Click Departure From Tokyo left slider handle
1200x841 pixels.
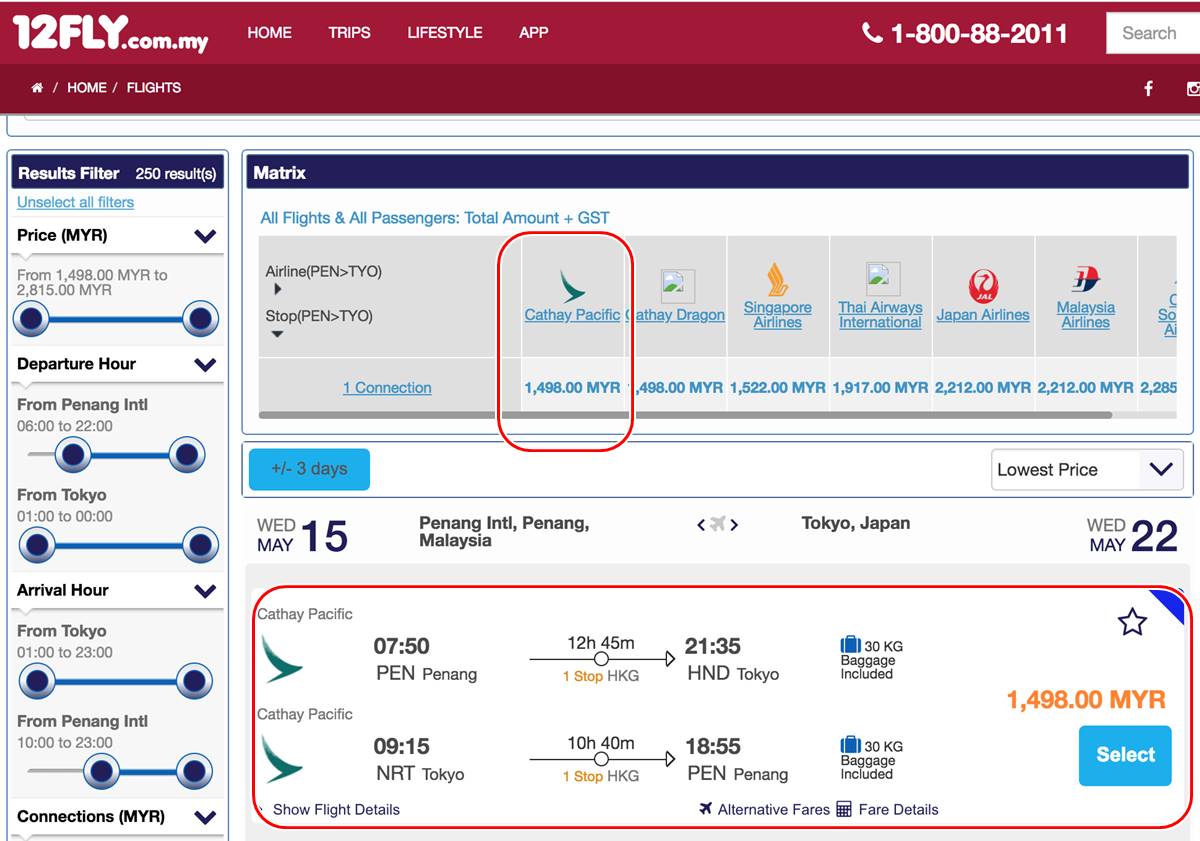pyautogui.click(x=37, y=546)
